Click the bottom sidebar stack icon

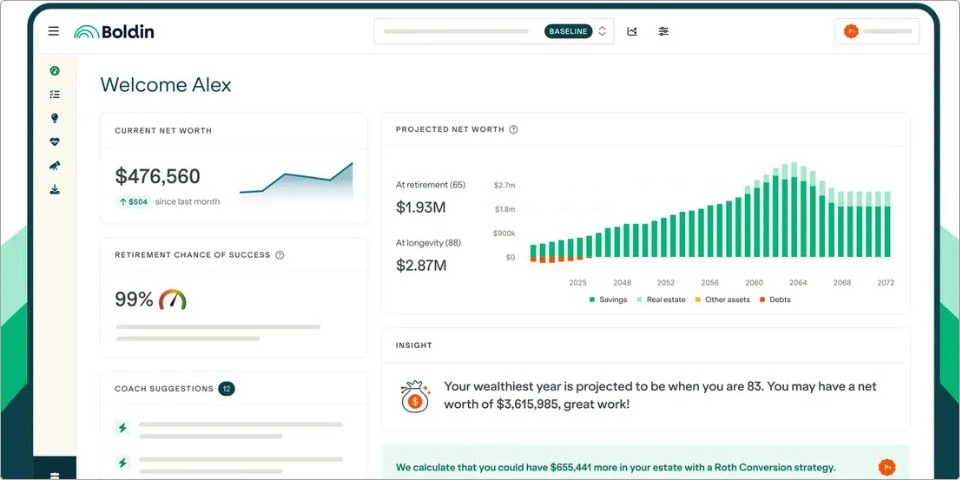pos(54,475)
